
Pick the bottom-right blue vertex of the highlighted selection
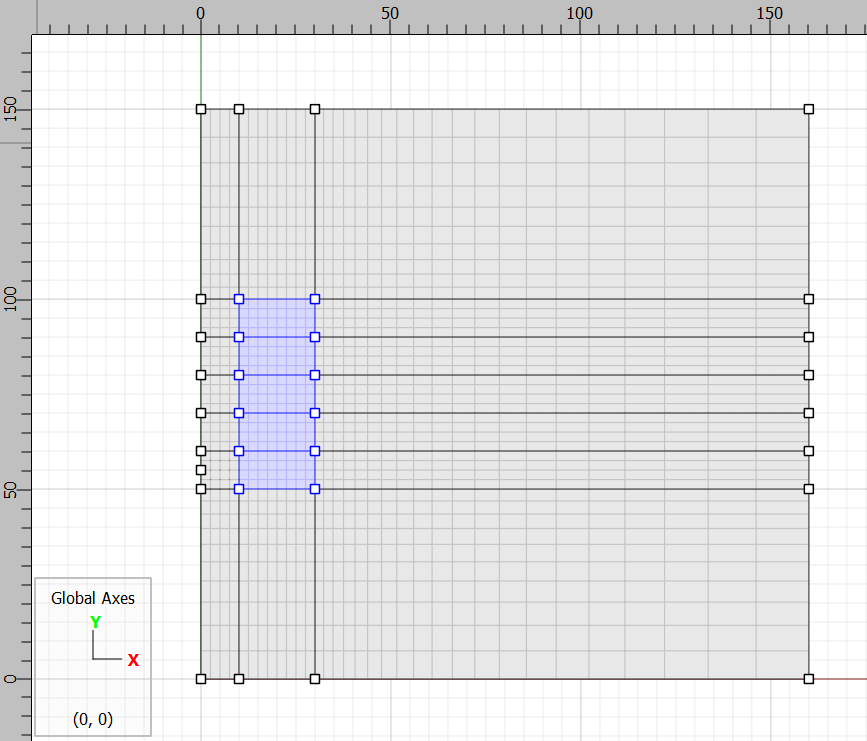tap(315, 489)
